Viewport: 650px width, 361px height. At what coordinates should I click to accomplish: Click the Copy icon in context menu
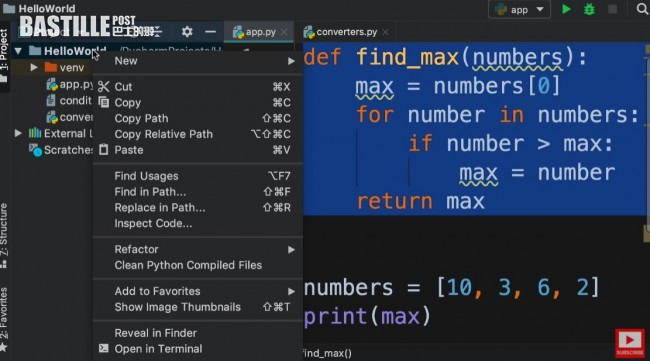tap(104, 102)
